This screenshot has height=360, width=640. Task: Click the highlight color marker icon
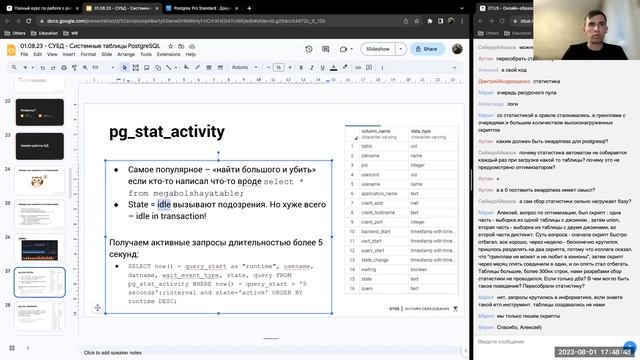coord(345,67)
